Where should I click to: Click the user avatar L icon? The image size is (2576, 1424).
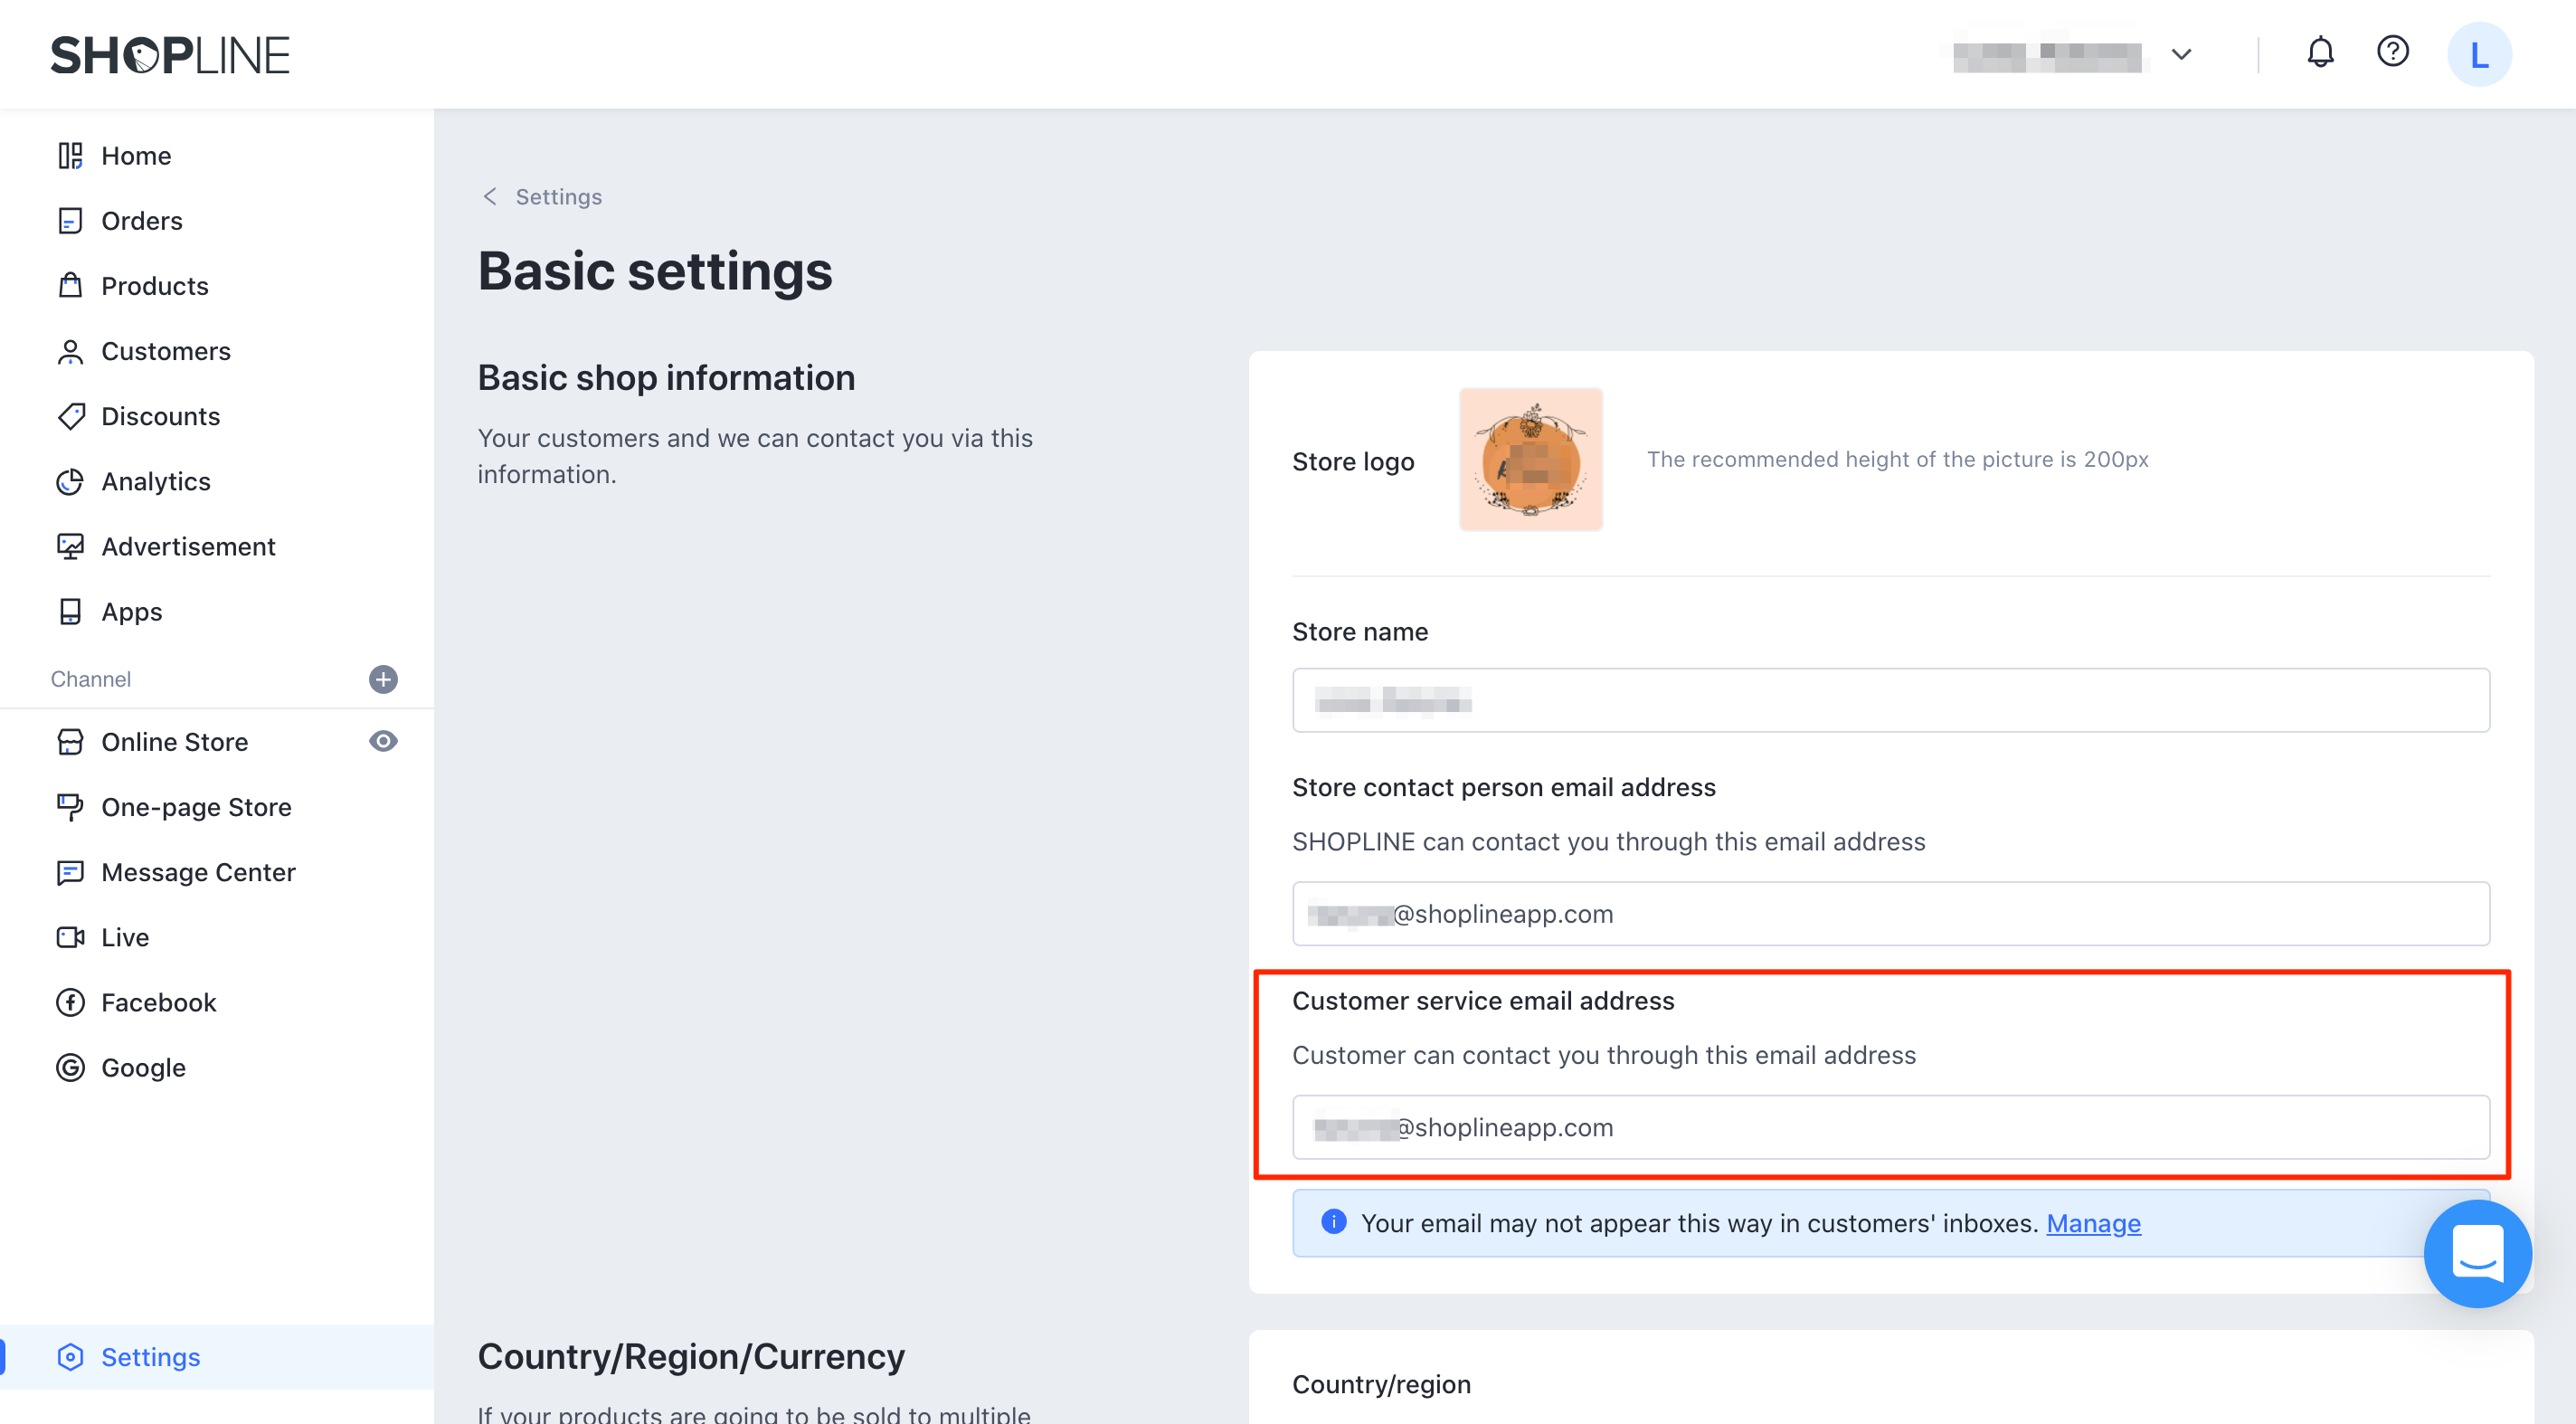click(2479, 54)
